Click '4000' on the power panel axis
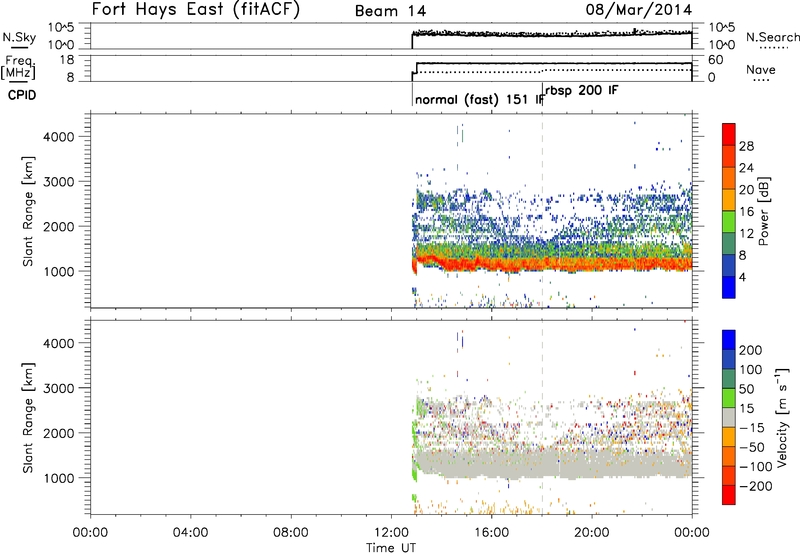The height and width of the screenshot is (554, 800). tap(59, 137)
